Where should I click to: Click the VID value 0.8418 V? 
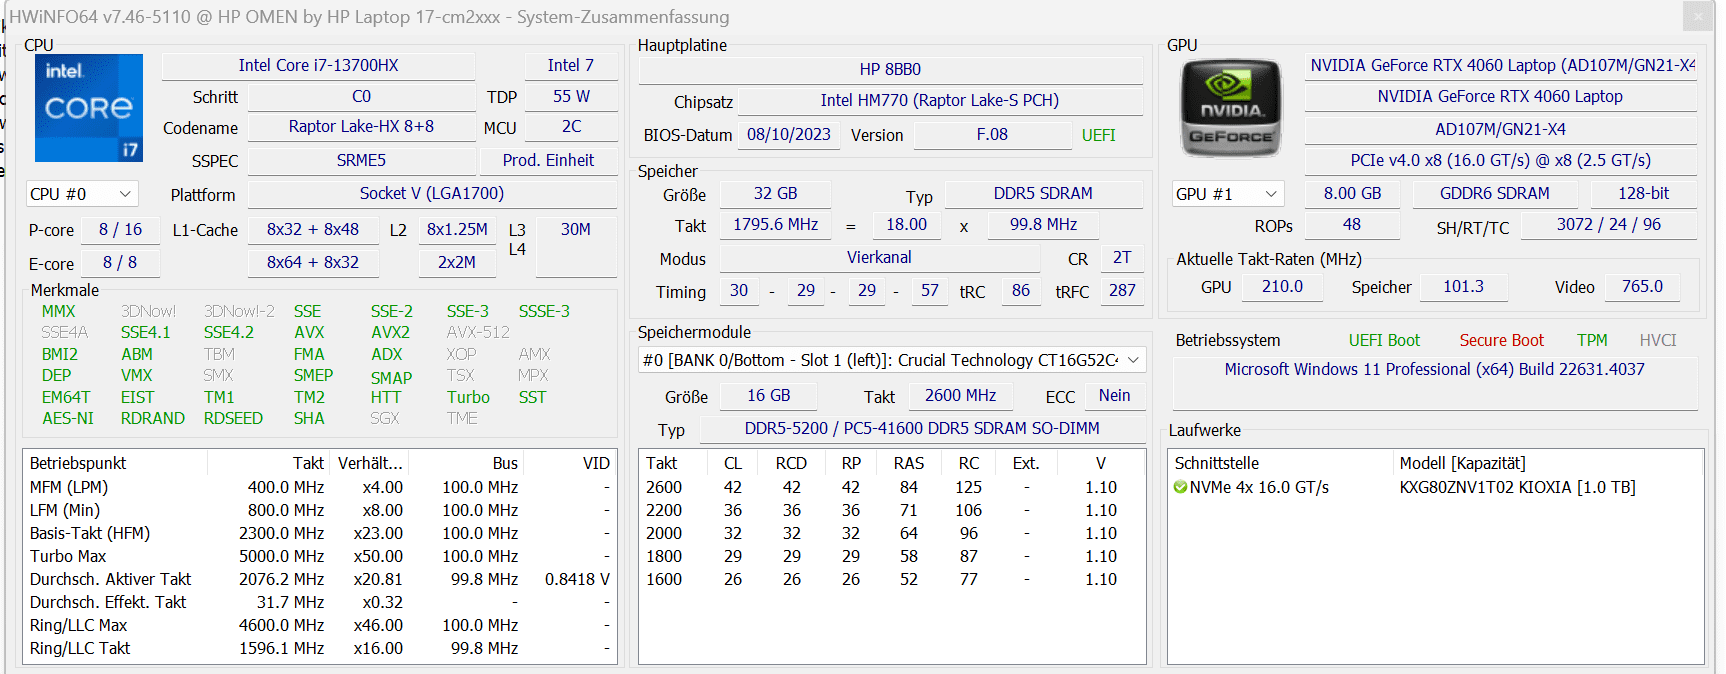coord(577,579)
